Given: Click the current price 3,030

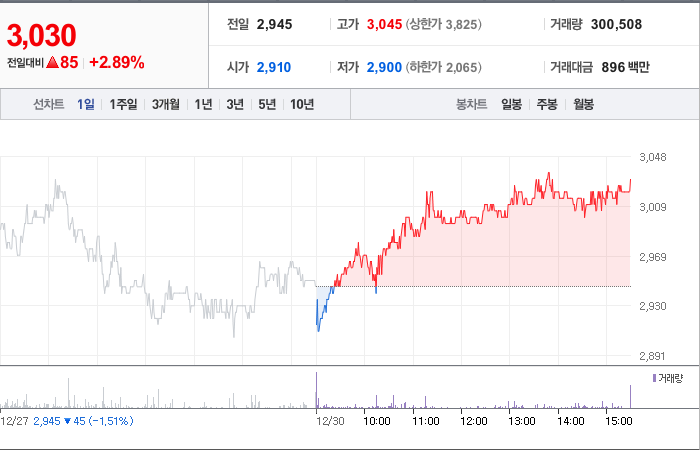Looking at the screenshot, I should 42,35.
